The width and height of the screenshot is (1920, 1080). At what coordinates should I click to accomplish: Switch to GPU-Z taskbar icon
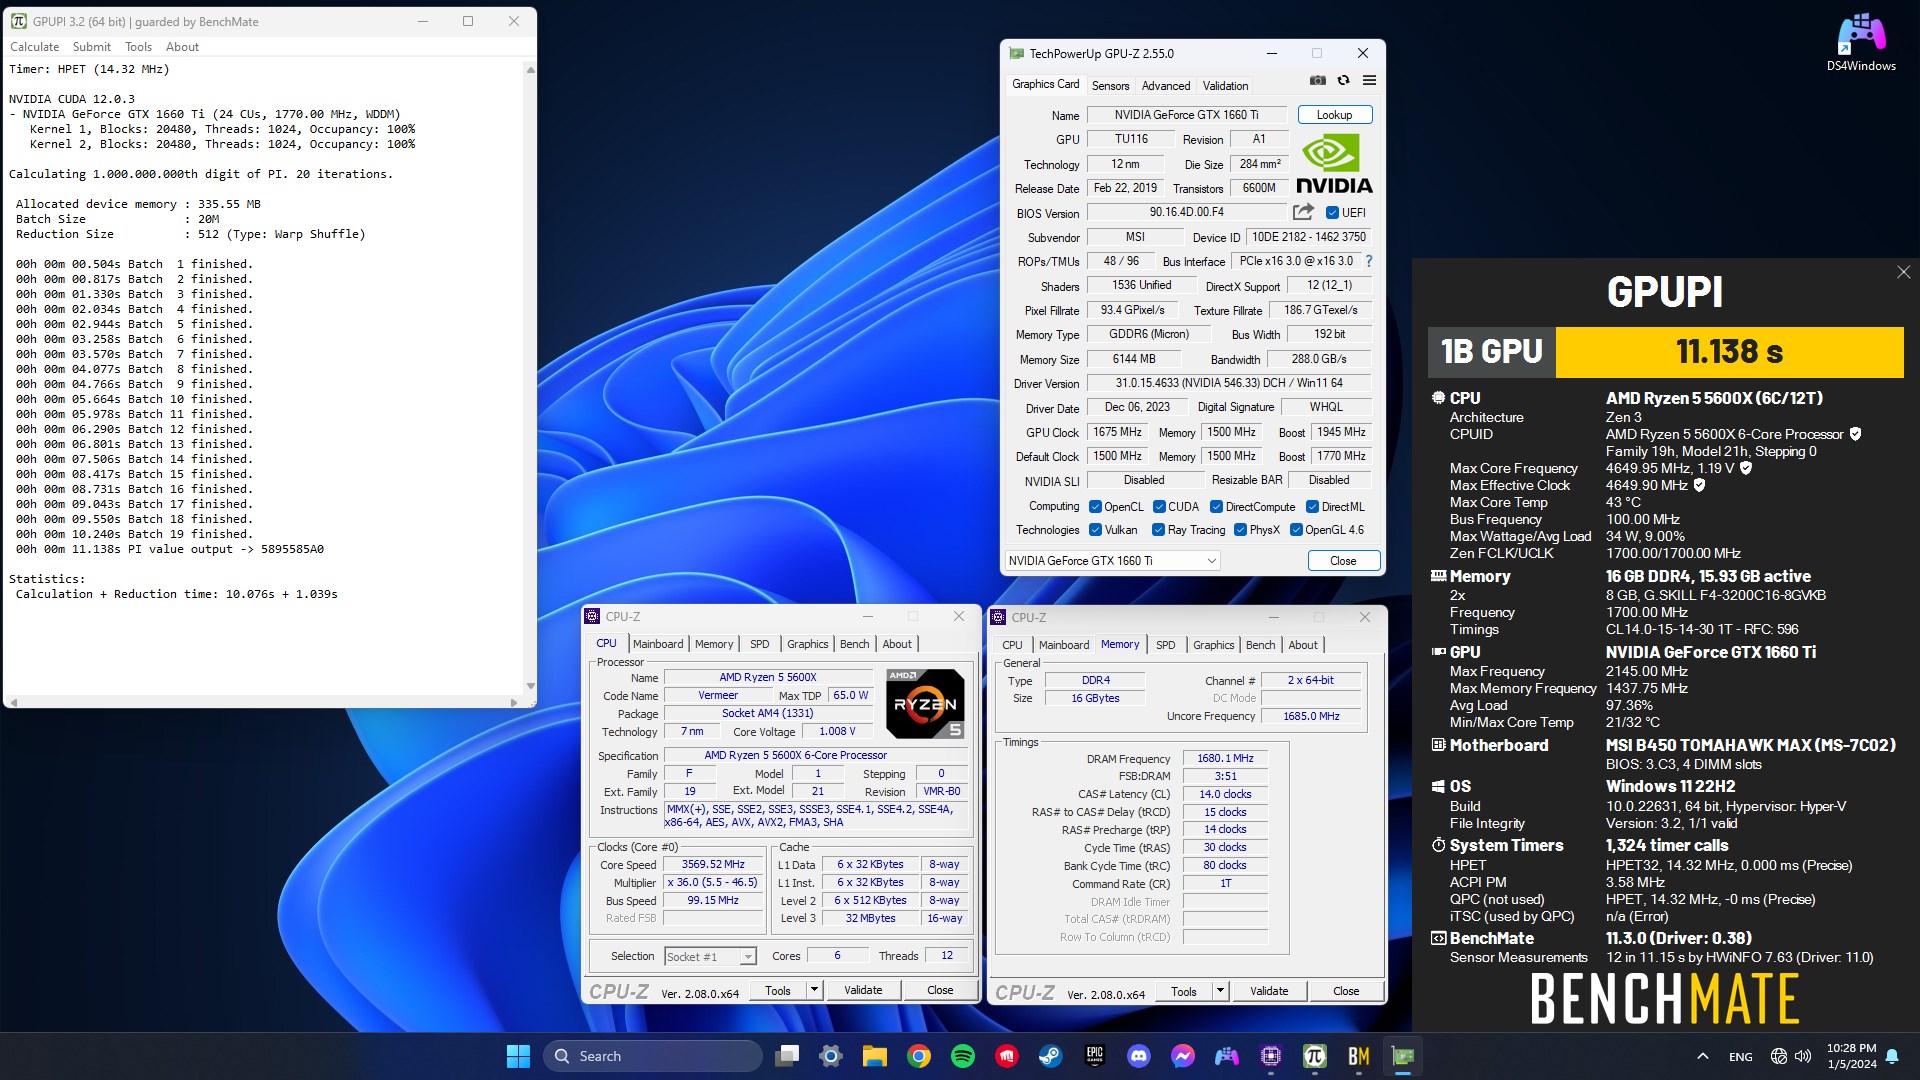tap(1403, 1056)
